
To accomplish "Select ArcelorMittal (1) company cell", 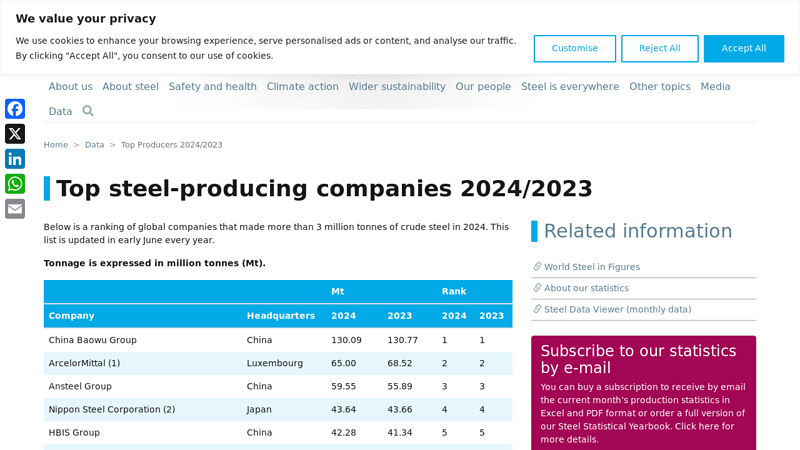I will tap(84, 363).
